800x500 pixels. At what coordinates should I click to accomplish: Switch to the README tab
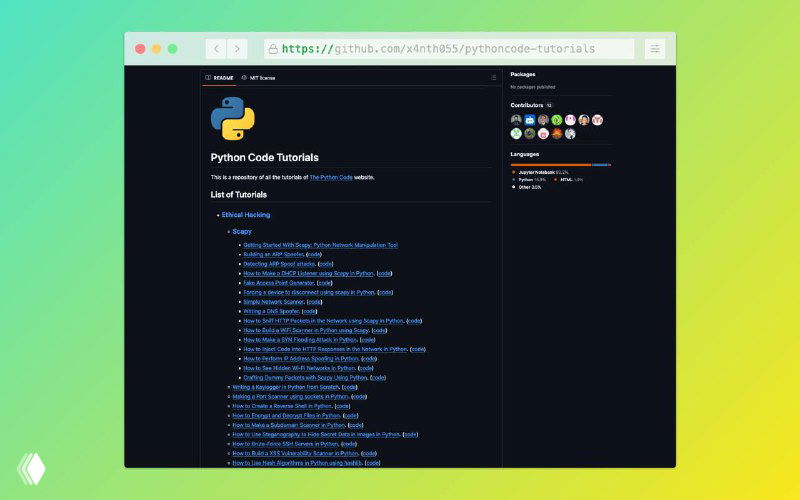219,78
